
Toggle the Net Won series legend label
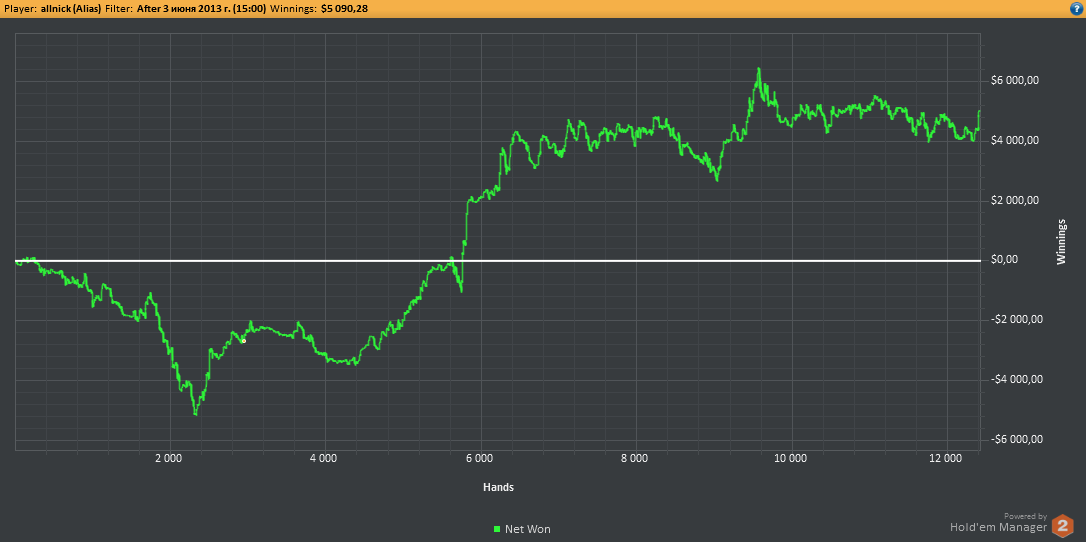(x=527, y=529)
